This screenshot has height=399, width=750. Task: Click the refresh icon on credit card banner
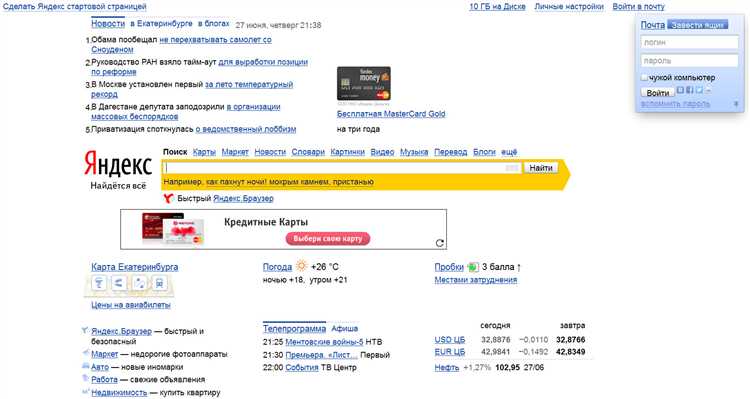coord(440,243)
